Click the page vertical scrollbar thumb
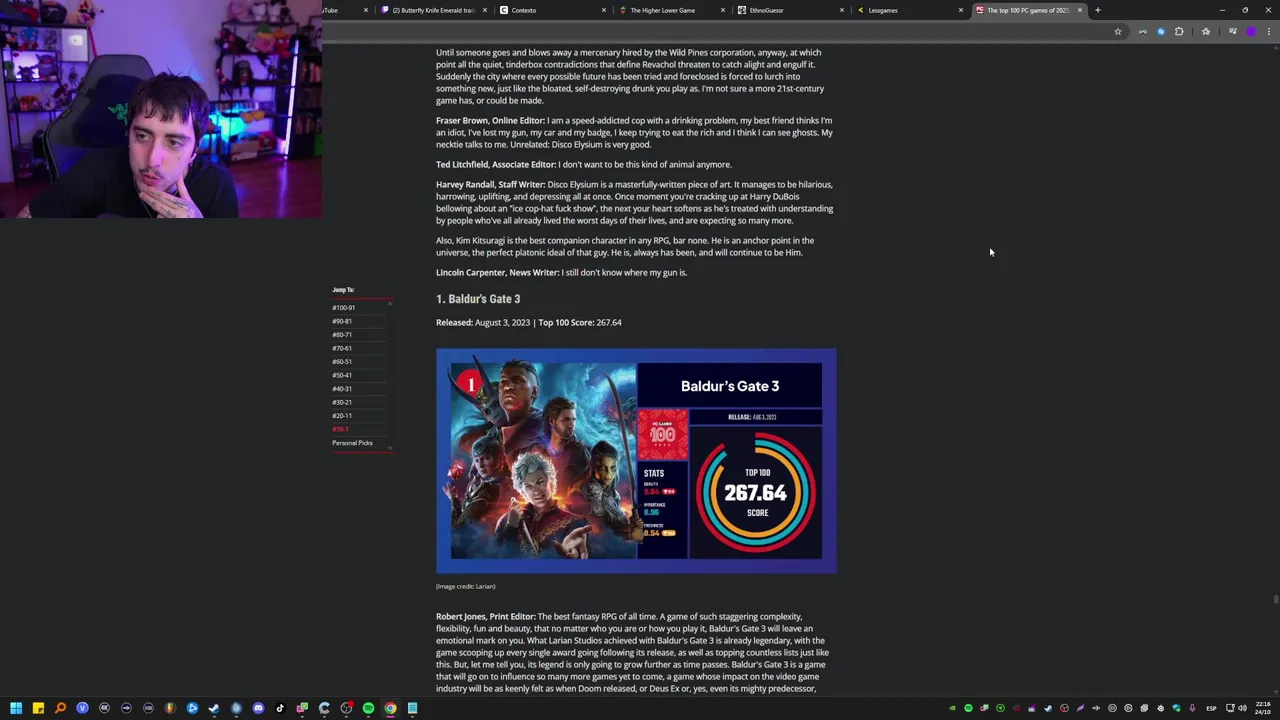The width and height of the screenshot is (1280, 720). pyautogui.click(x=1275, y=599)
